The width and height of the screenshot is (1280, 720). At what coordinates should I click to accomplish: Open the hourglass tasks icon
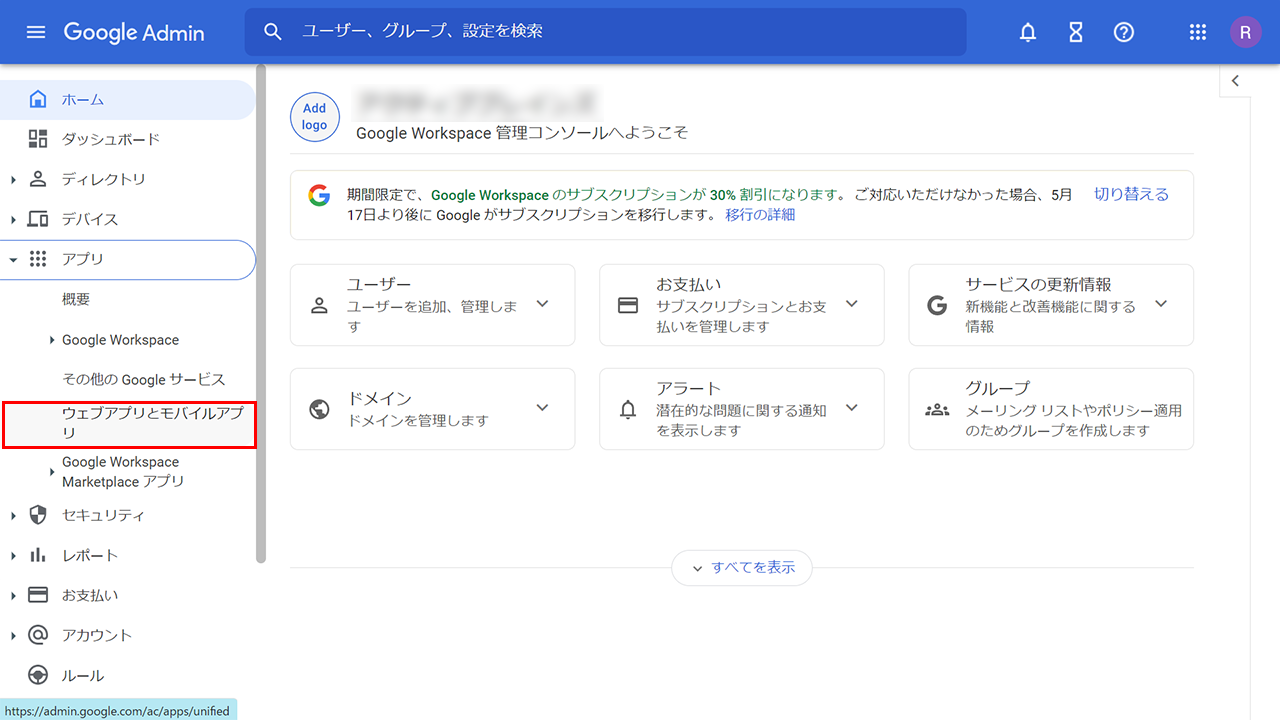1075,32
